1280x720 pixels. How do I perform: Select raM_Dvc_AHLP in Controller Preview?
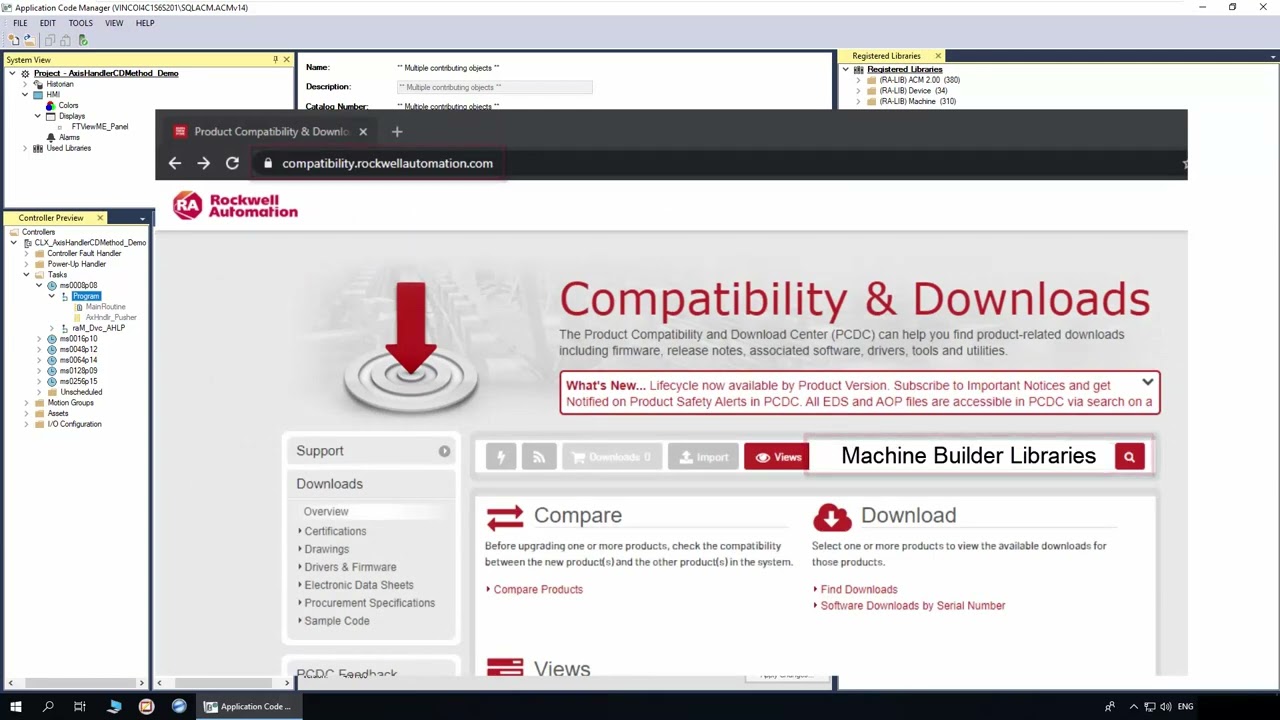[x=99, y=328]
